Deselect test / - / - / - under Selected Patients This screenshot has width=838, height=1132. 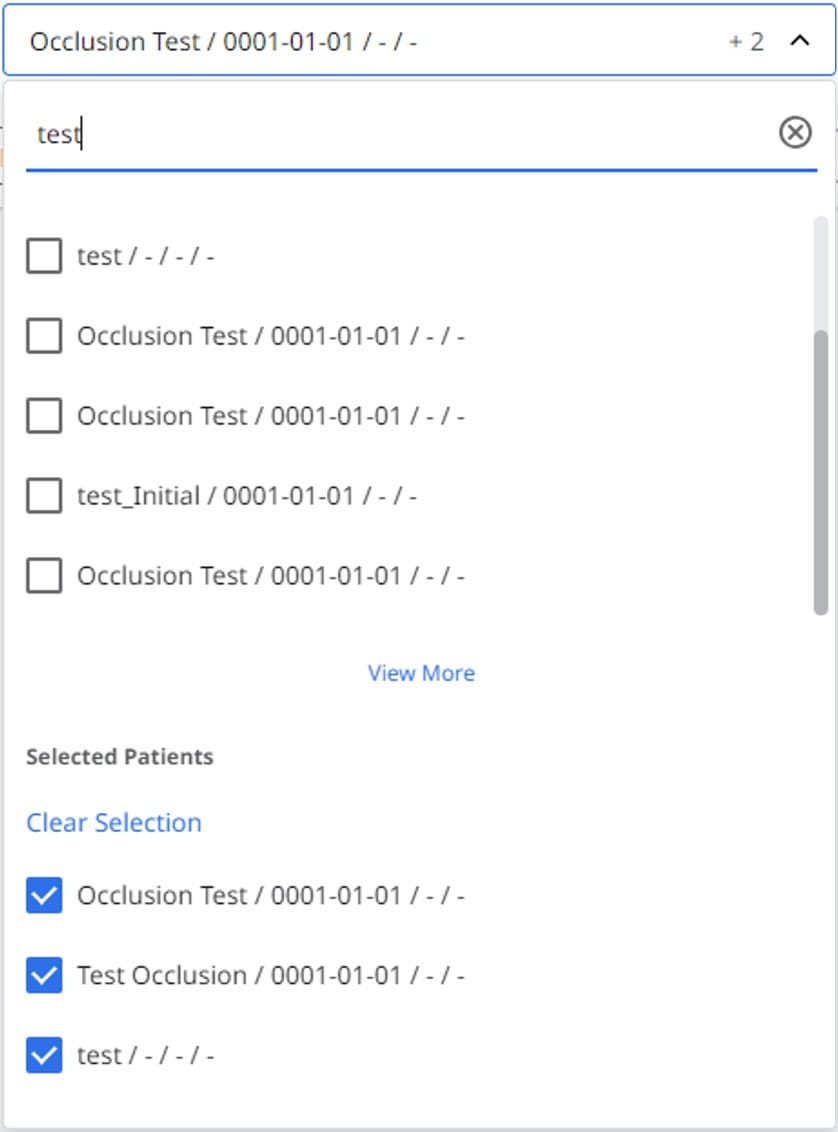(44, 1055)
